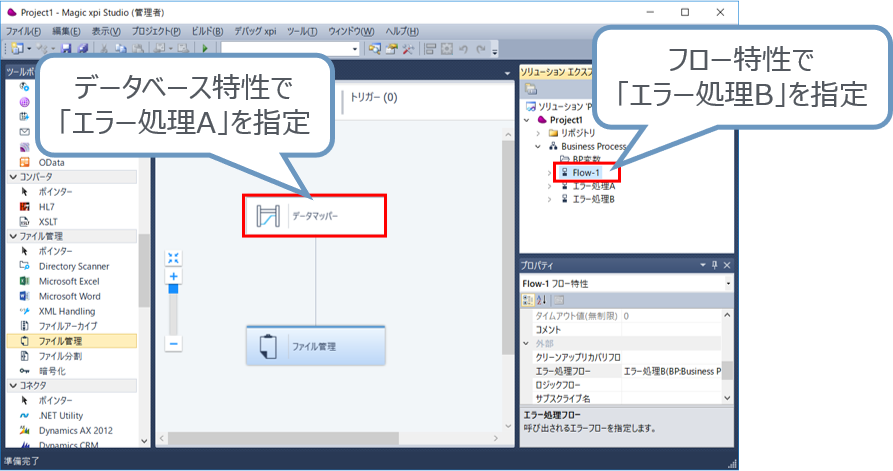The height and width of the screenshot is (471, 893).
Task: Select the HL7 converter component
Action: 46,206
